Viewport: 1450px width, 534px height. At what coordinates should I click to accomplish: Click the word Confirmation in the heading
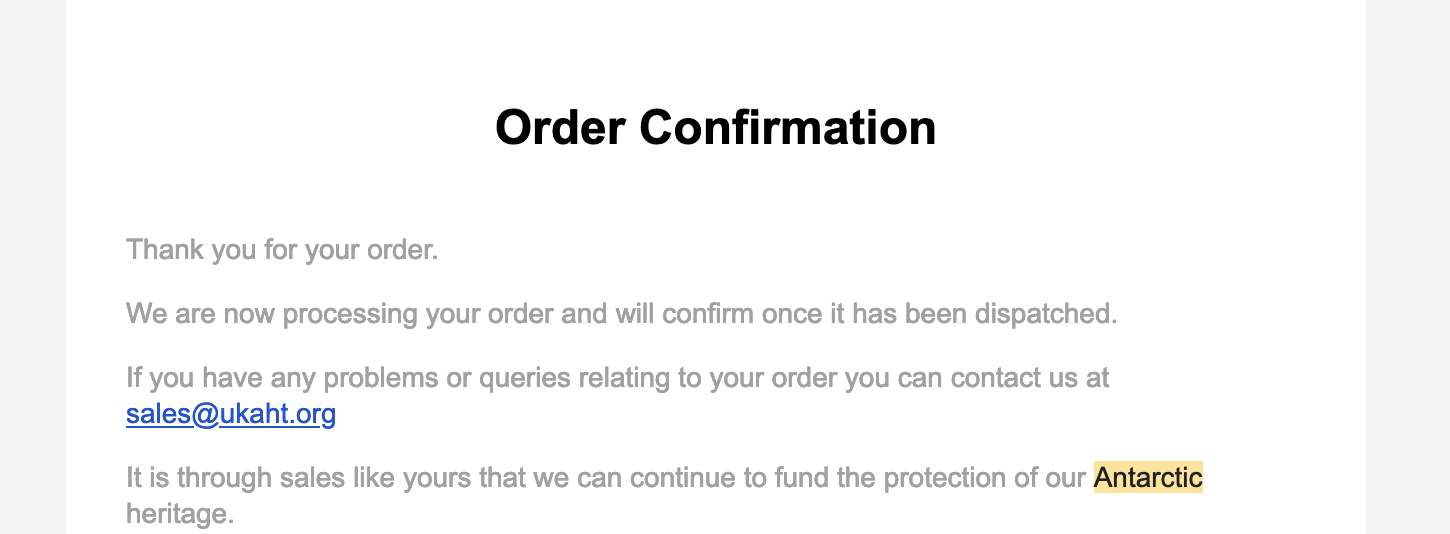(x=788, y=128)
